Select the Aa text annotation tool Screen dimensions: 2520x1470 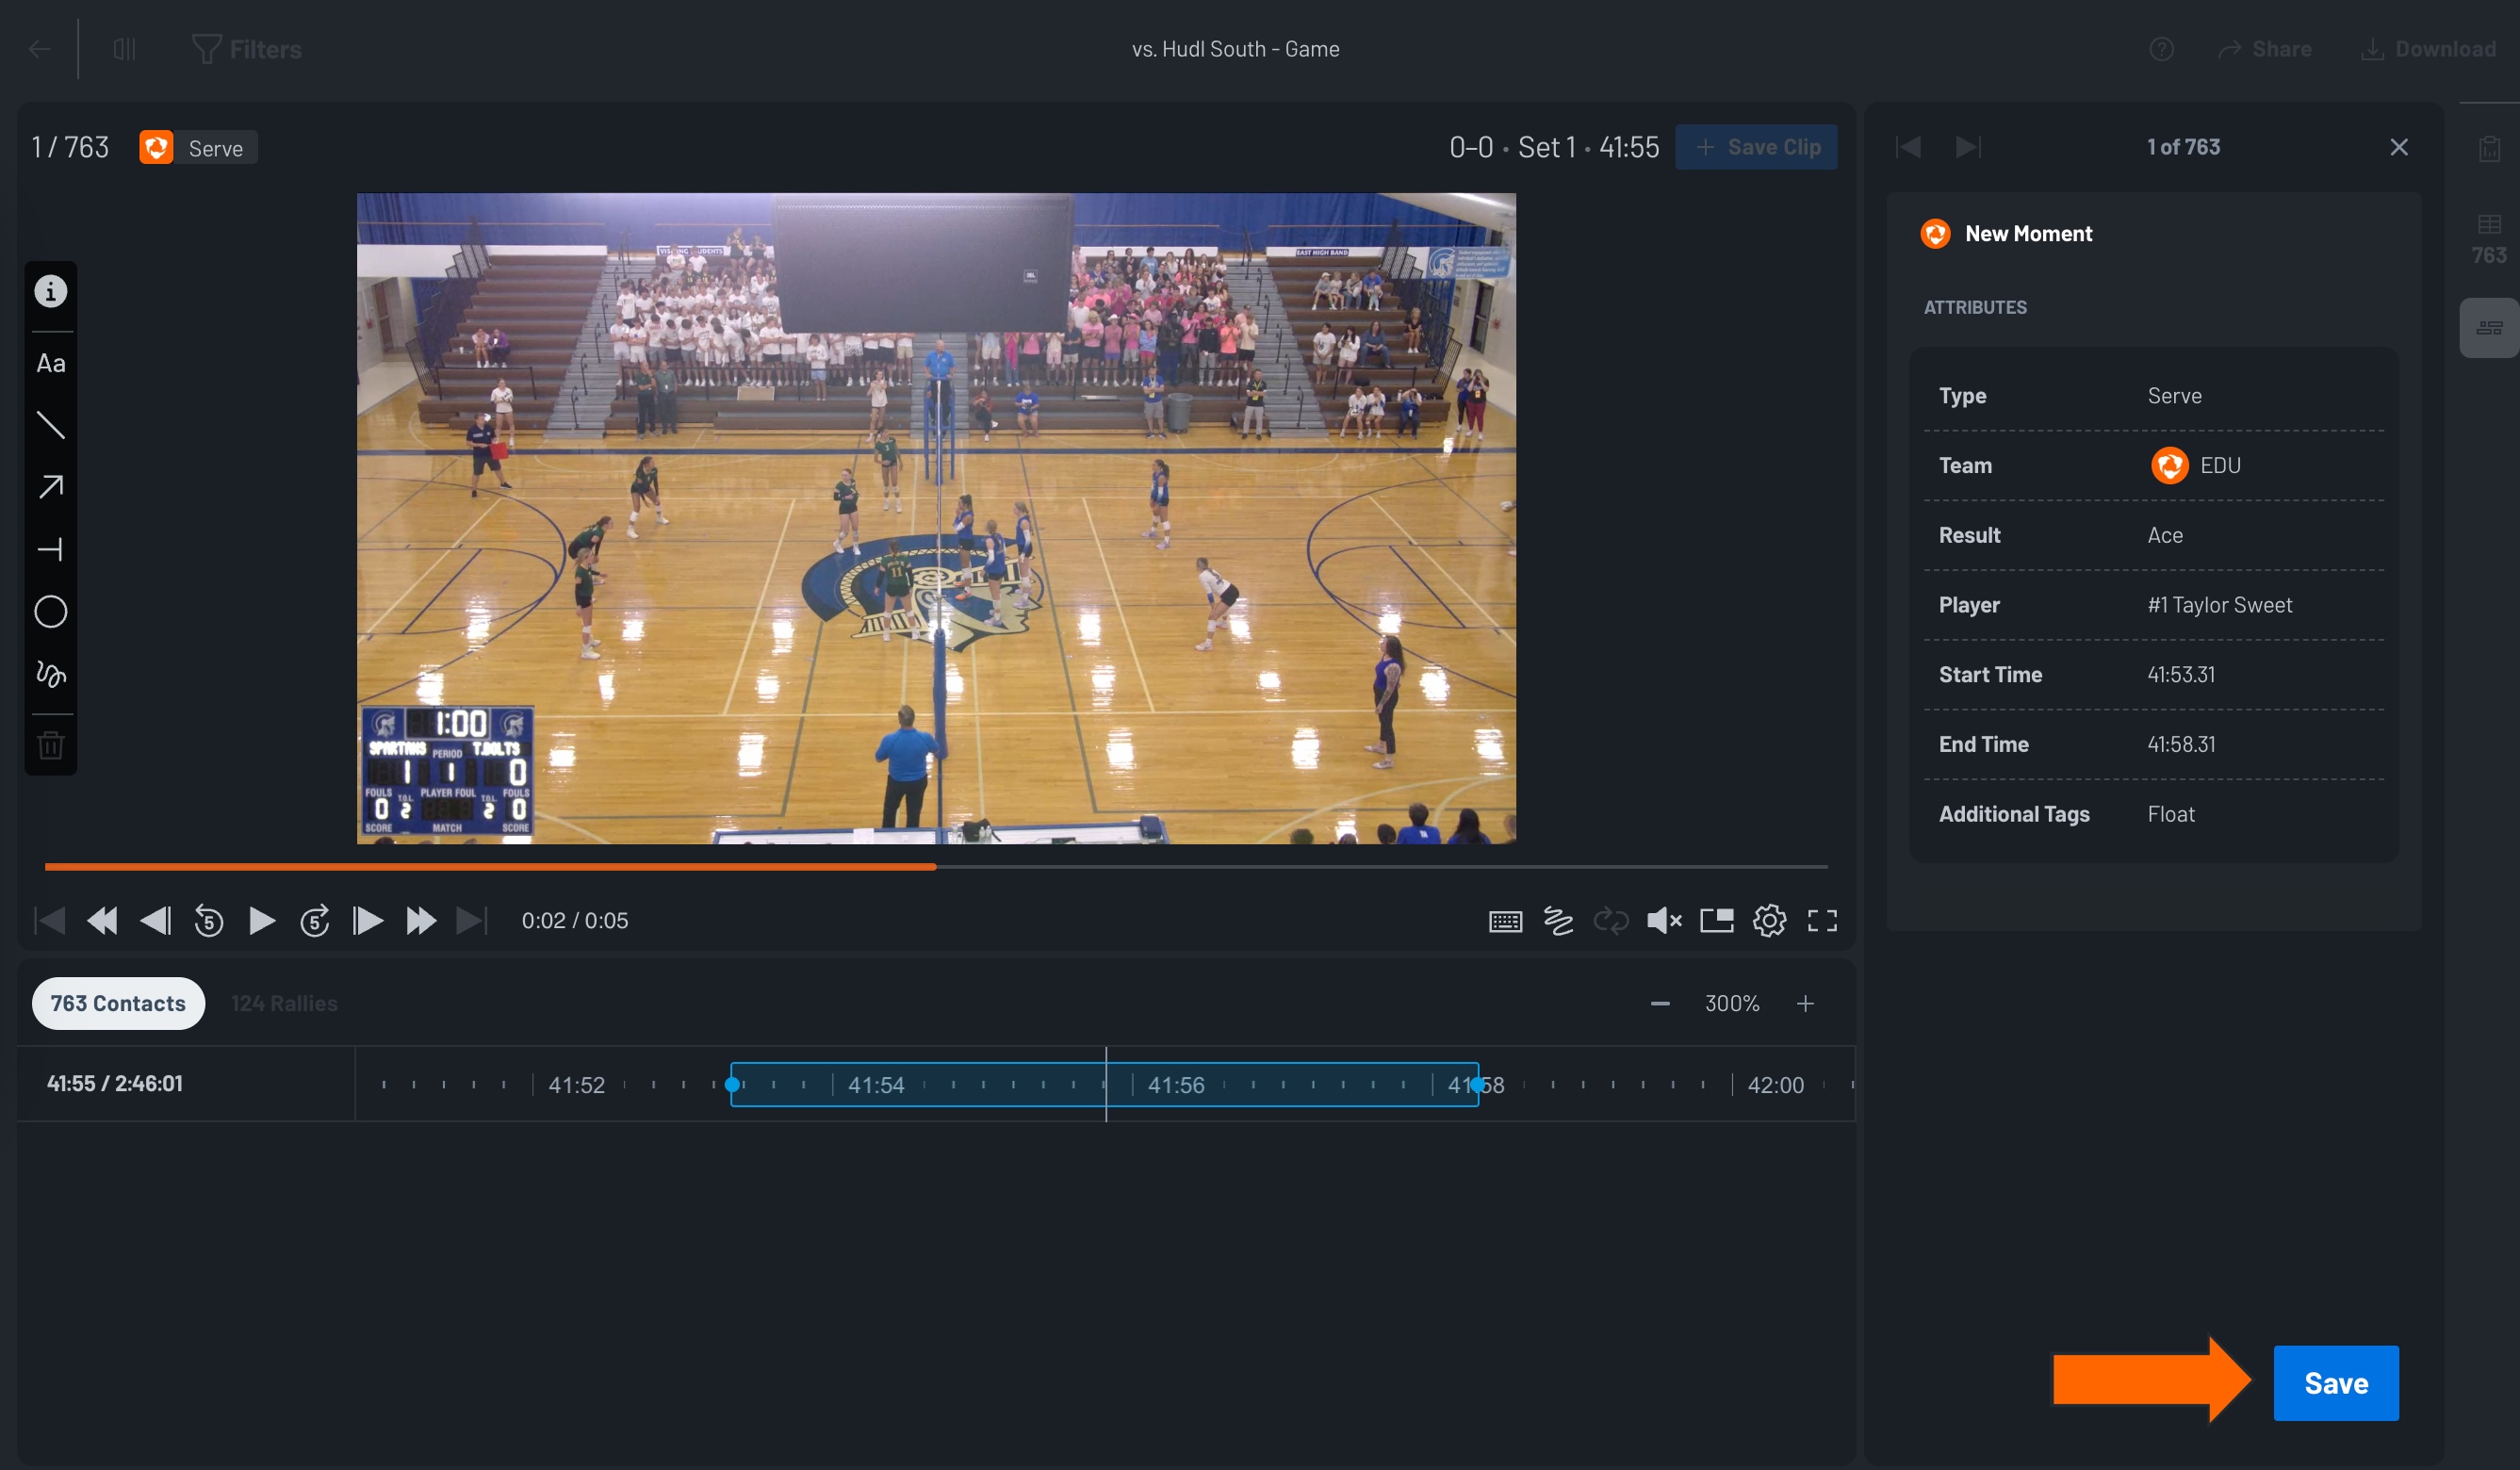tap(50, 363)
